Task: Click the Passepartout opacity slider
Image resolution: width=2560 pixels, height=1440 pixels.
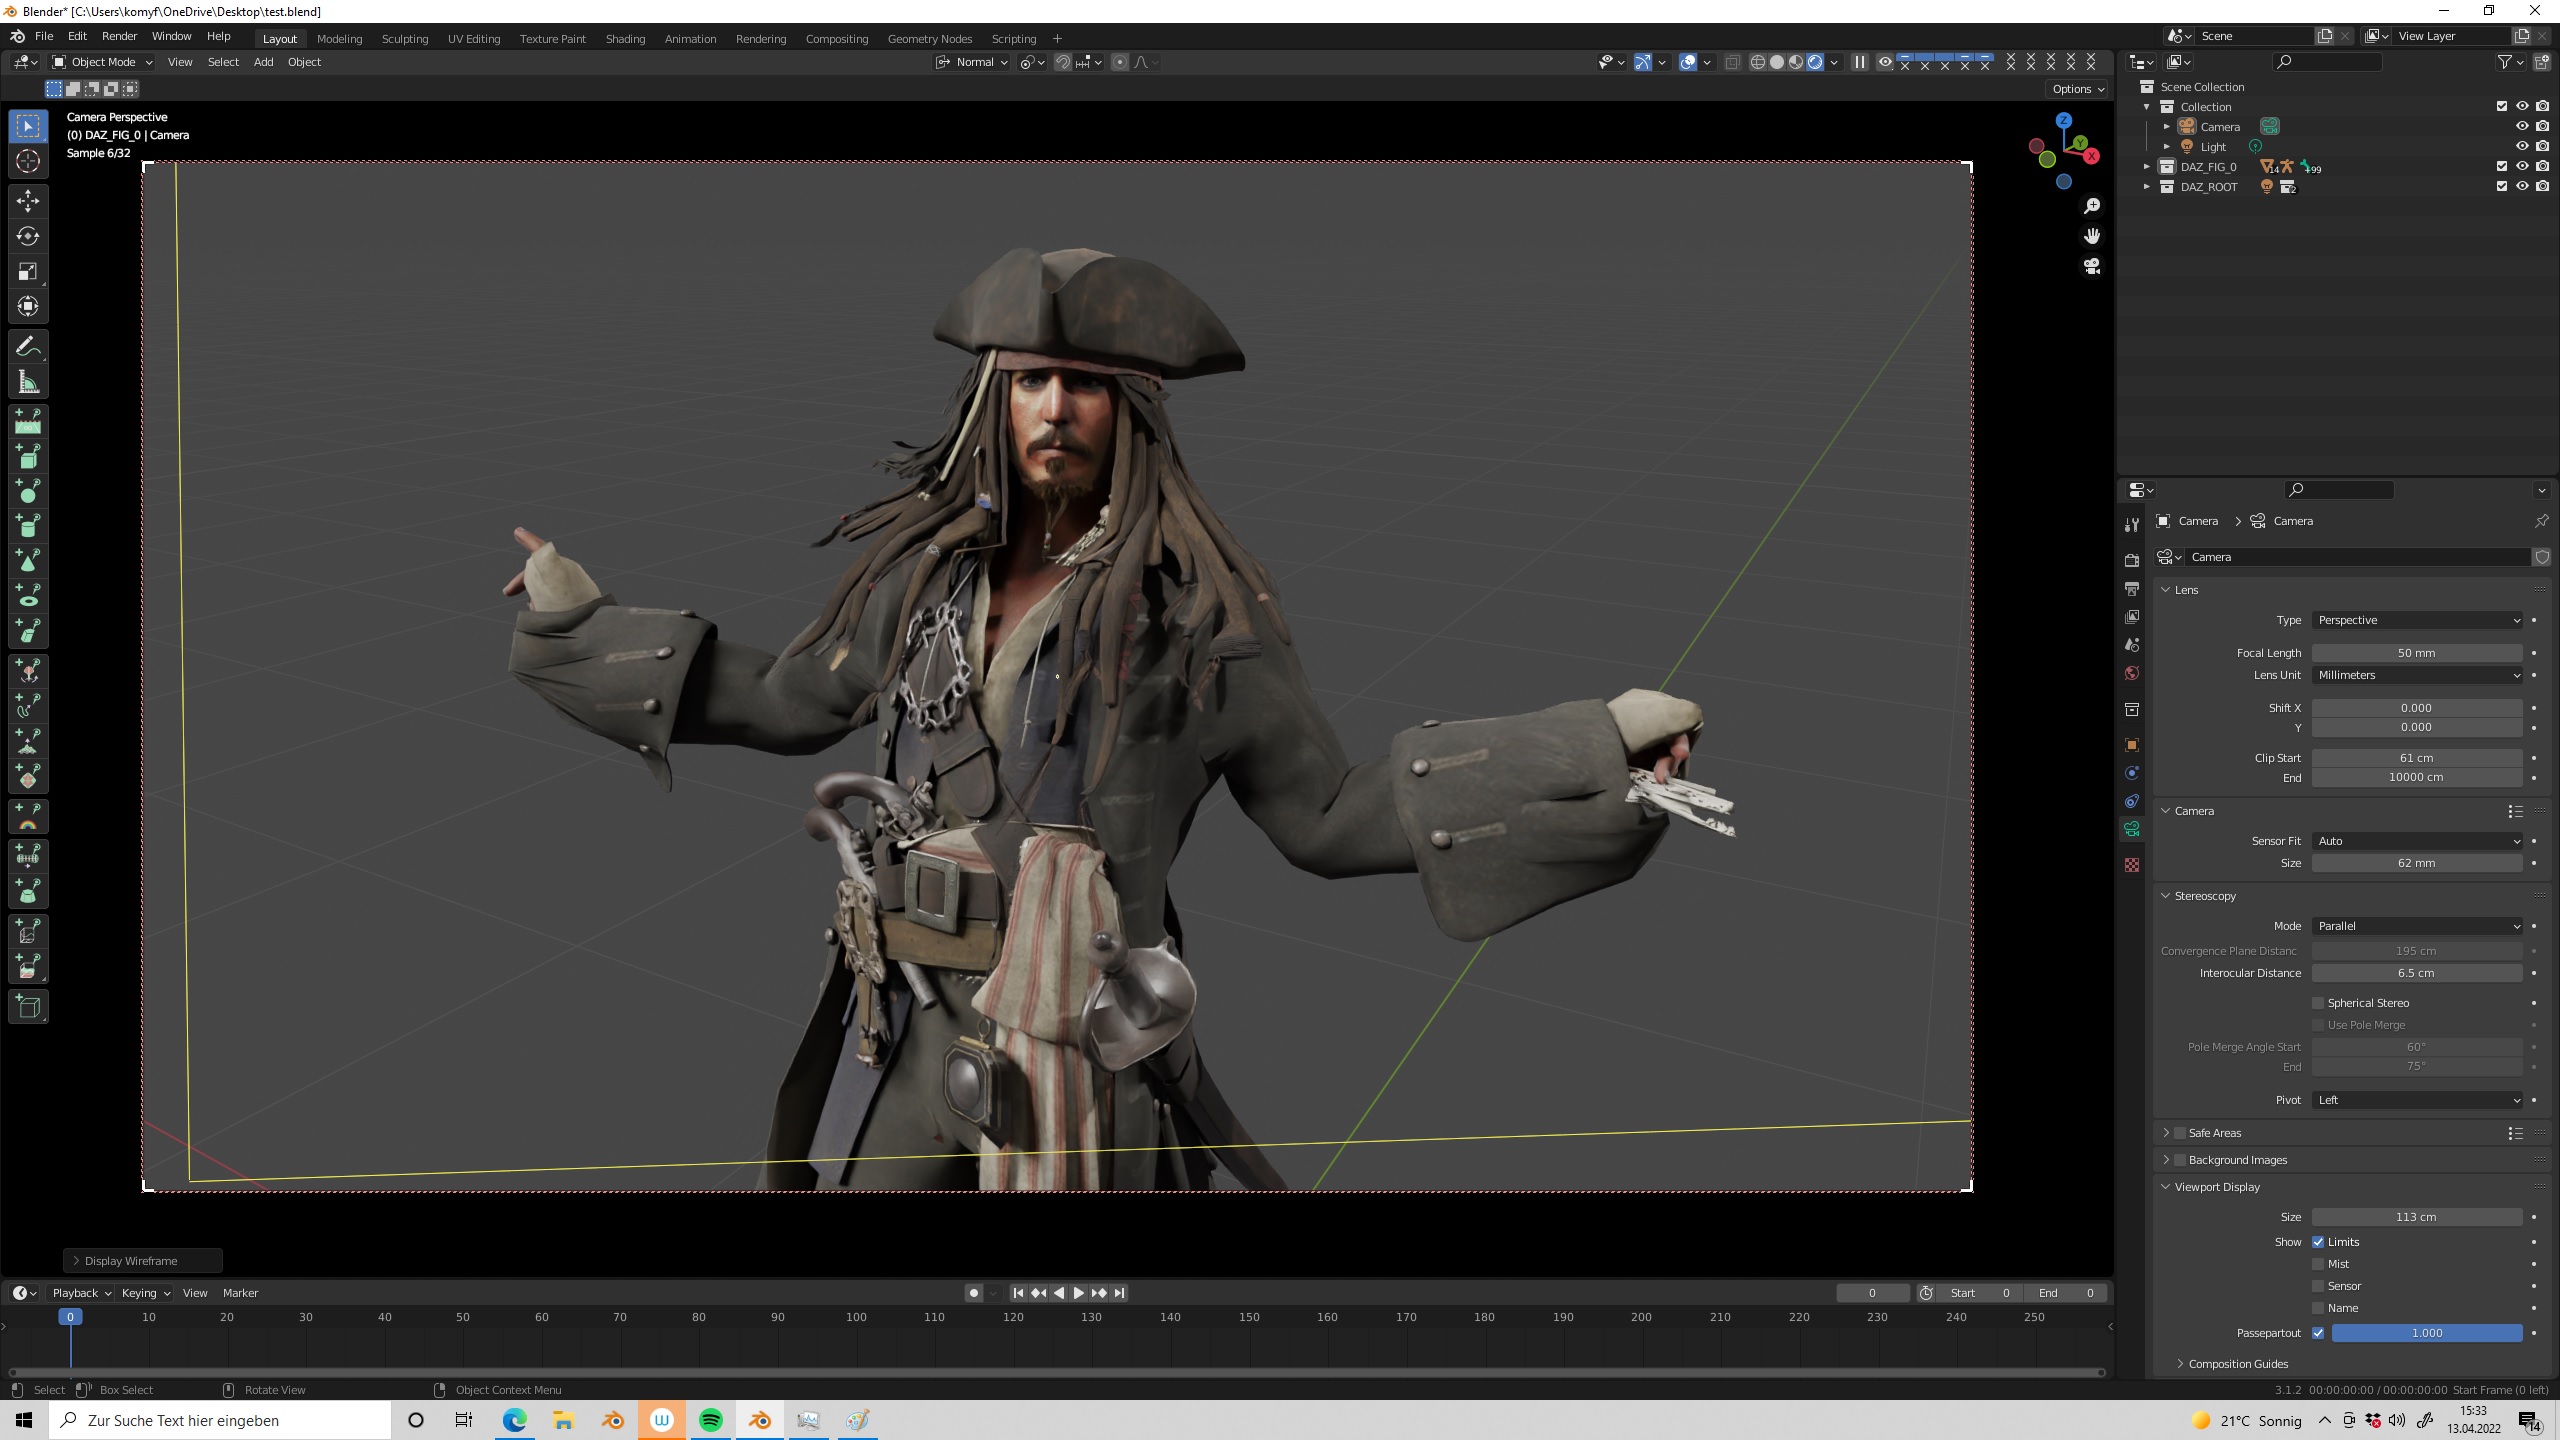Action: click(x=2426, y=1333)
